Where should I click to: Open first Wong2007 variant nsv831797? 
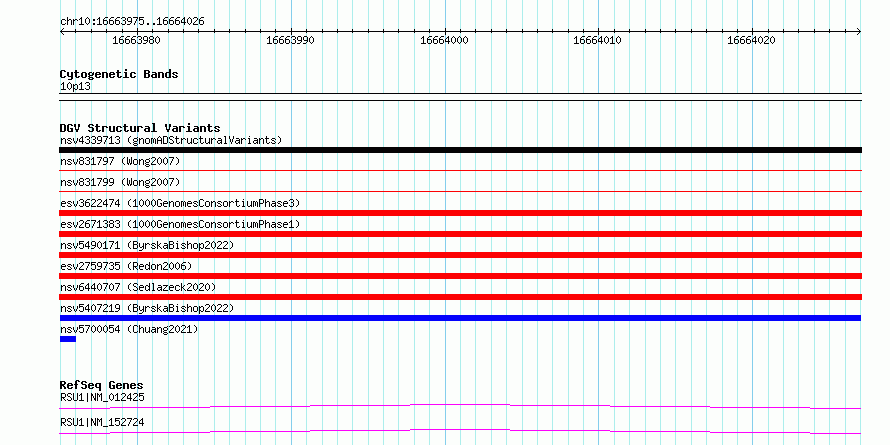pos(120,162)
